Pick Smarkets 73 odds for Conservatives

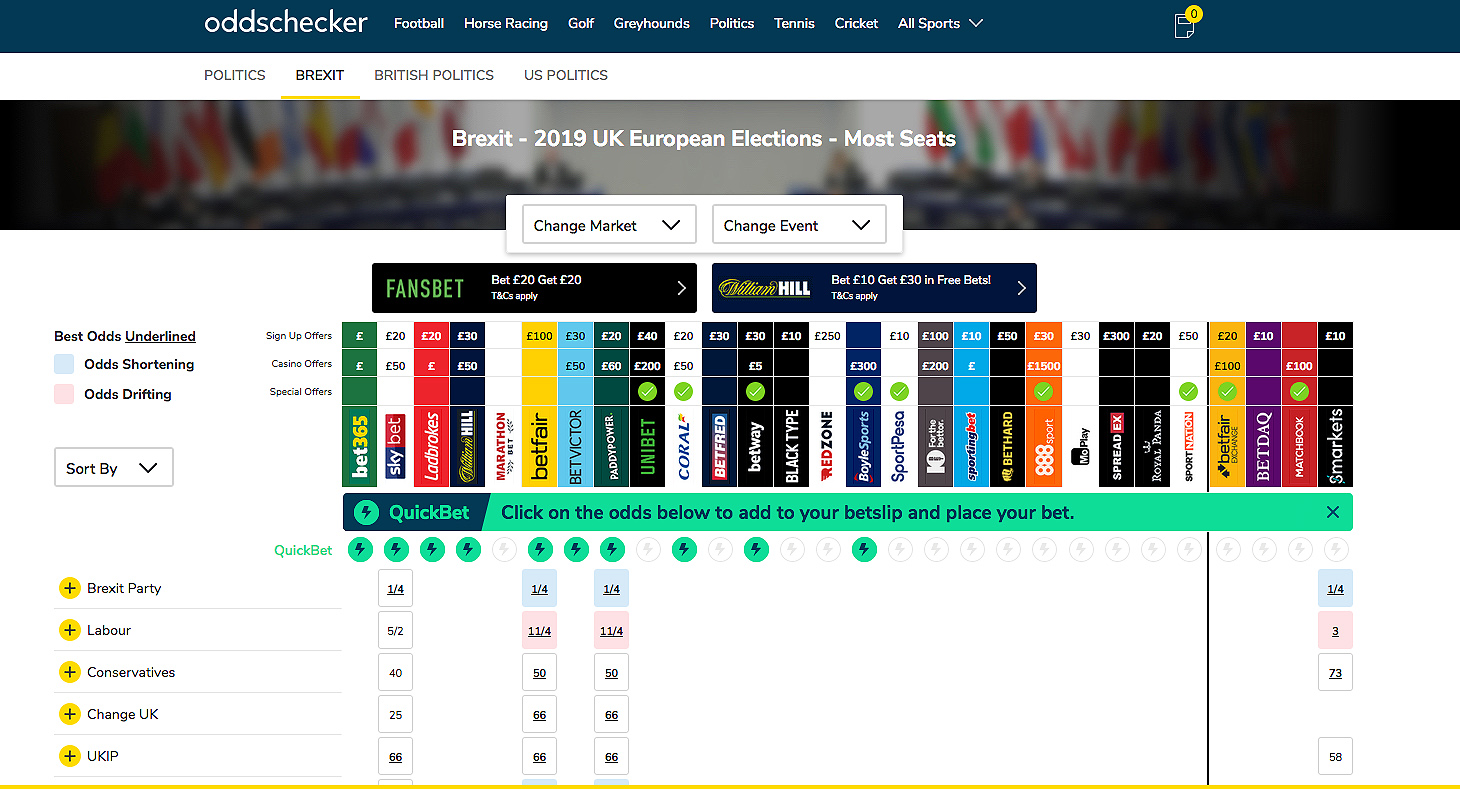point(1336,672)
